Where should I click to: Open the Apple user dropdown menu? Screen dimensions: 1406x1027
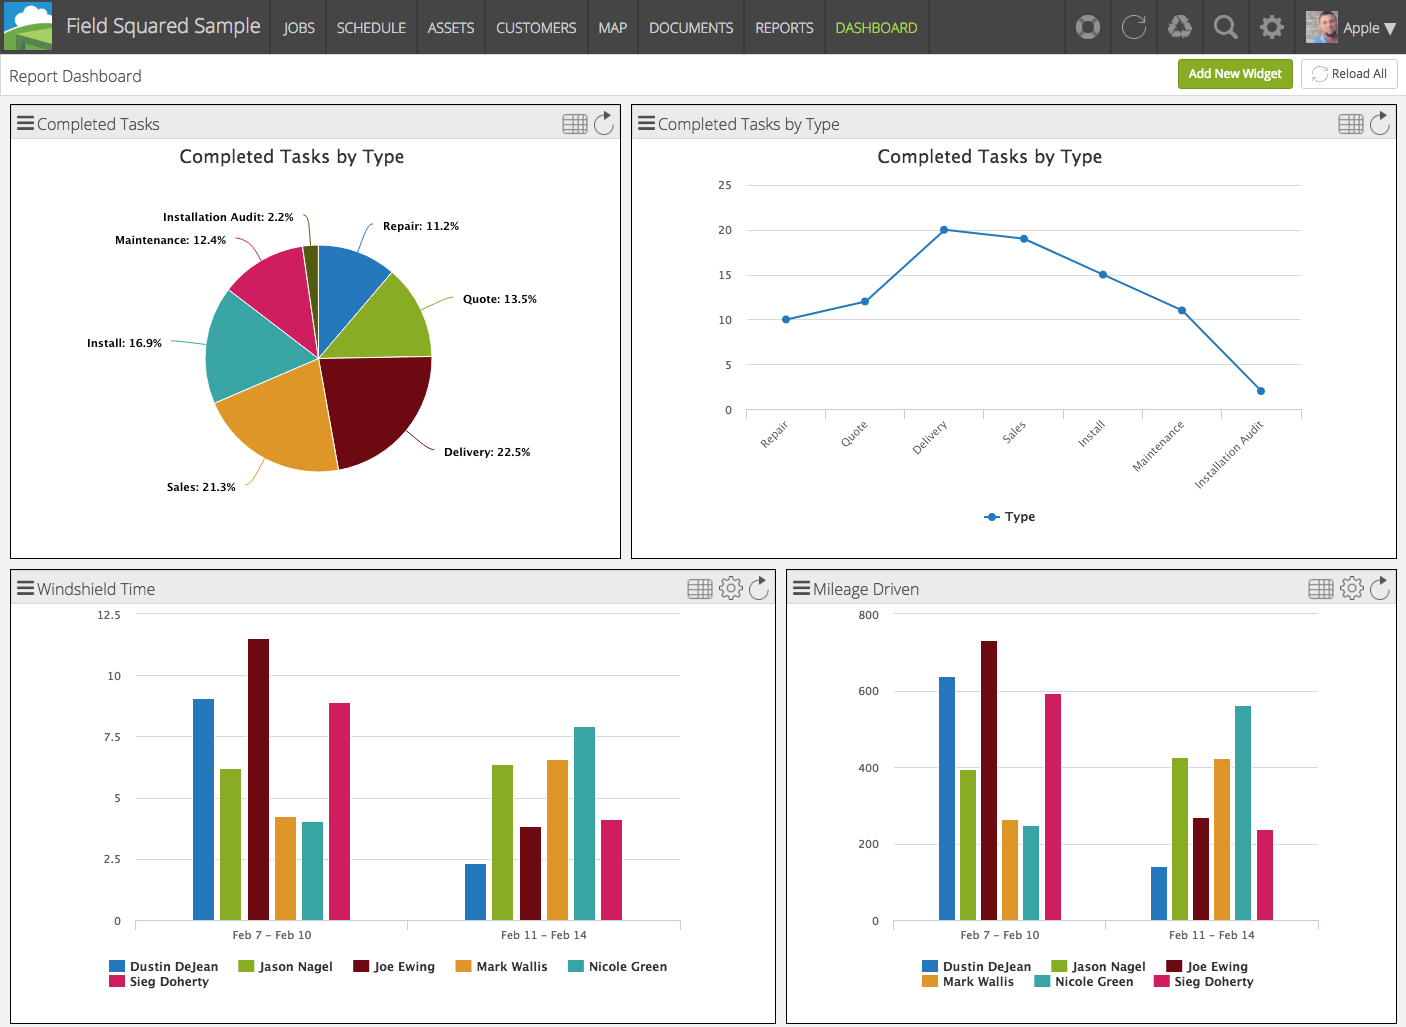1370,28
